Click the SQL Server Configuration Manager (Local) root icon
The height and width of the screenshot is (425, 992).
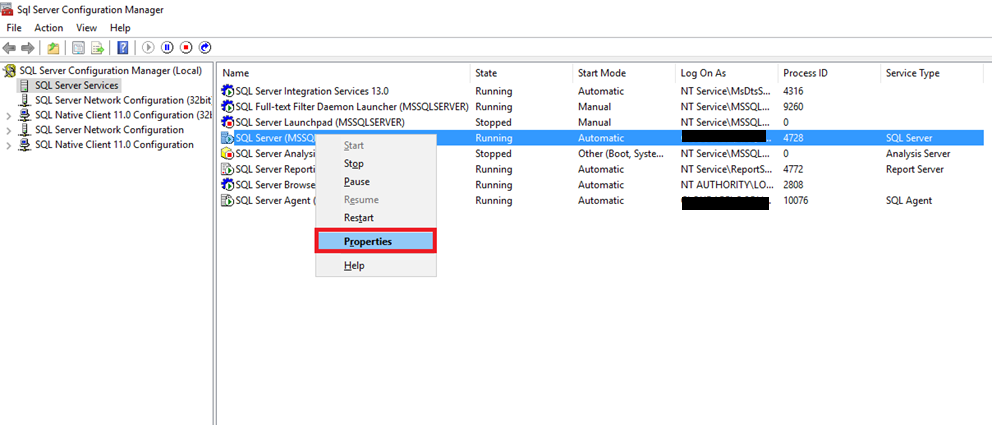pos(10,71)
